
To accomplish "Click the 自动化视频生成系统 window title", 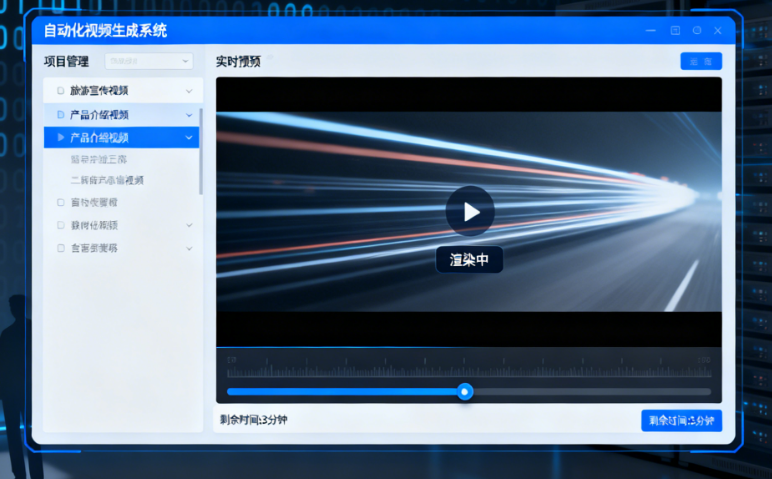I will coord(105,31).
